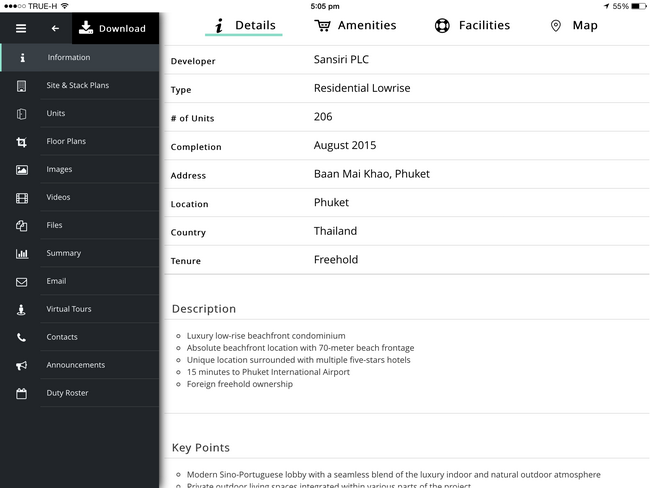Click the battery indicator in status bar
Screen dimensions: 650x488
tap(638, 6)
